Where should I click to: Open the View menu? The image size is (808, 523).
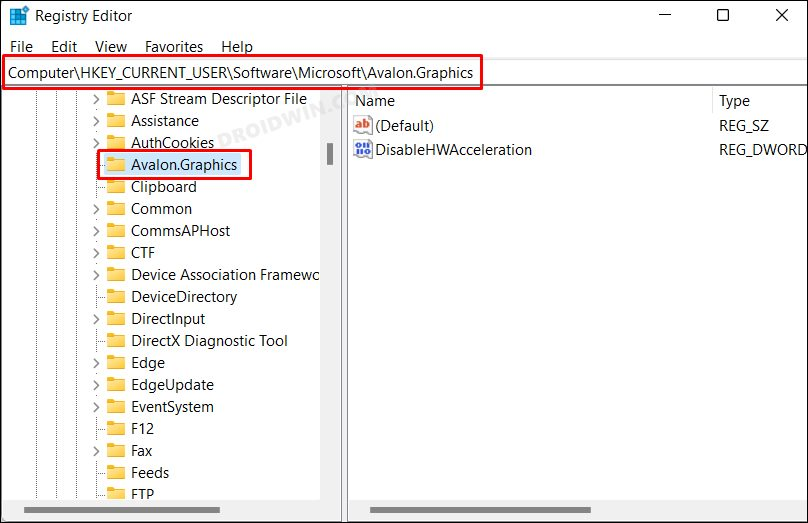[x=111, y=47]
